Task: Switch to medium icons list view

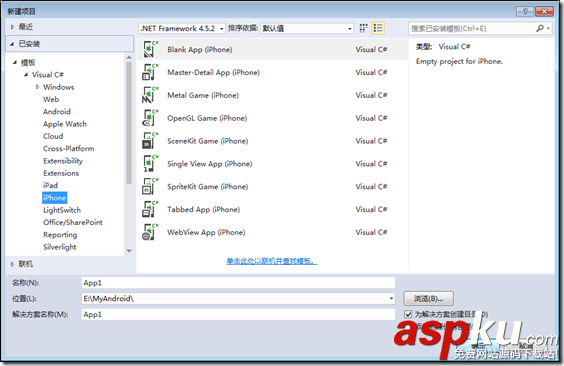Action: [x=378, y=28]
